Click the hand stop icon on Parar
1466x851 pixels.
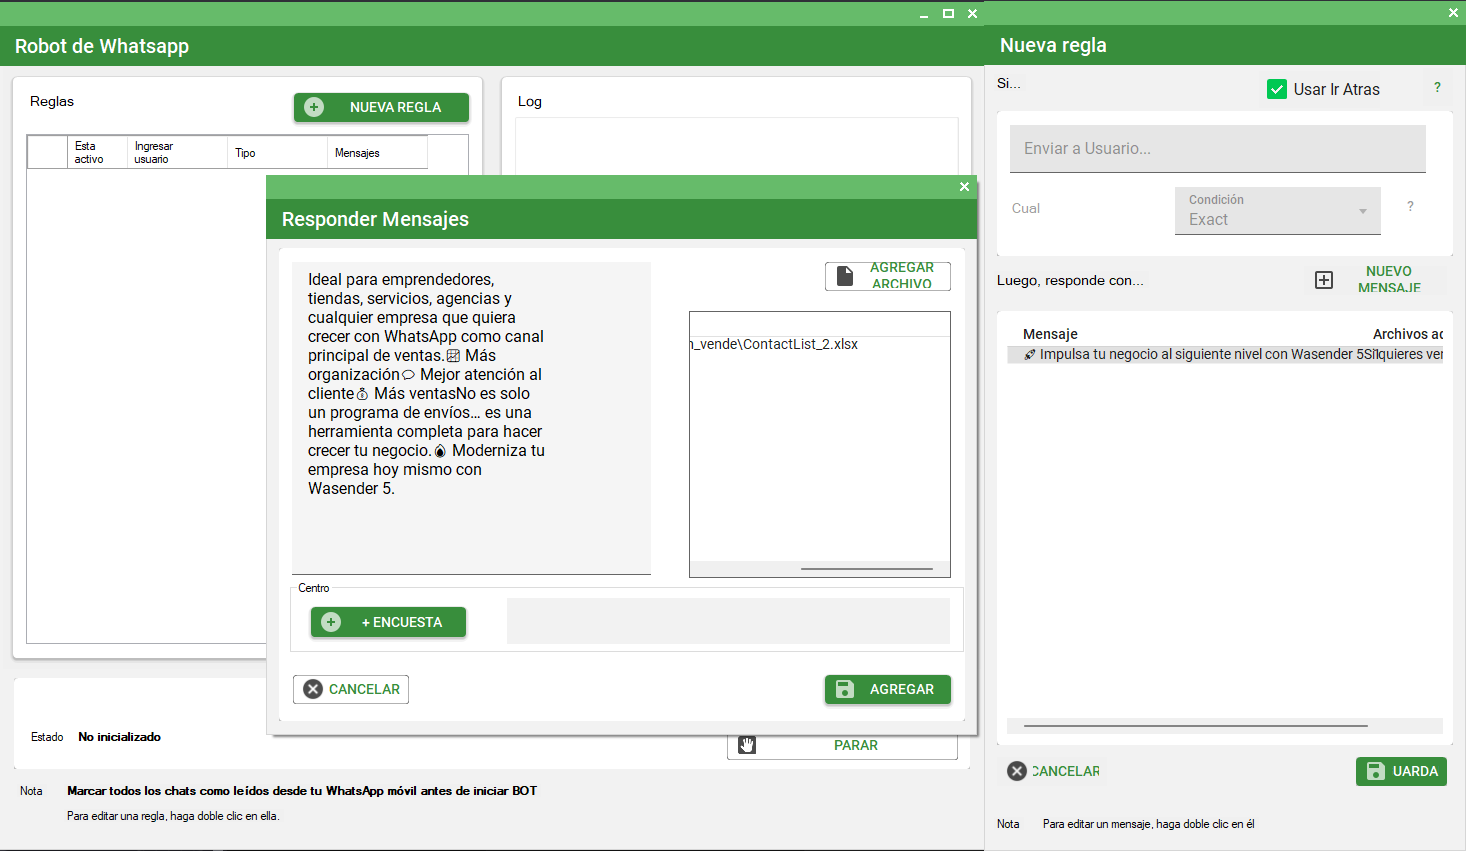[747, 745]
